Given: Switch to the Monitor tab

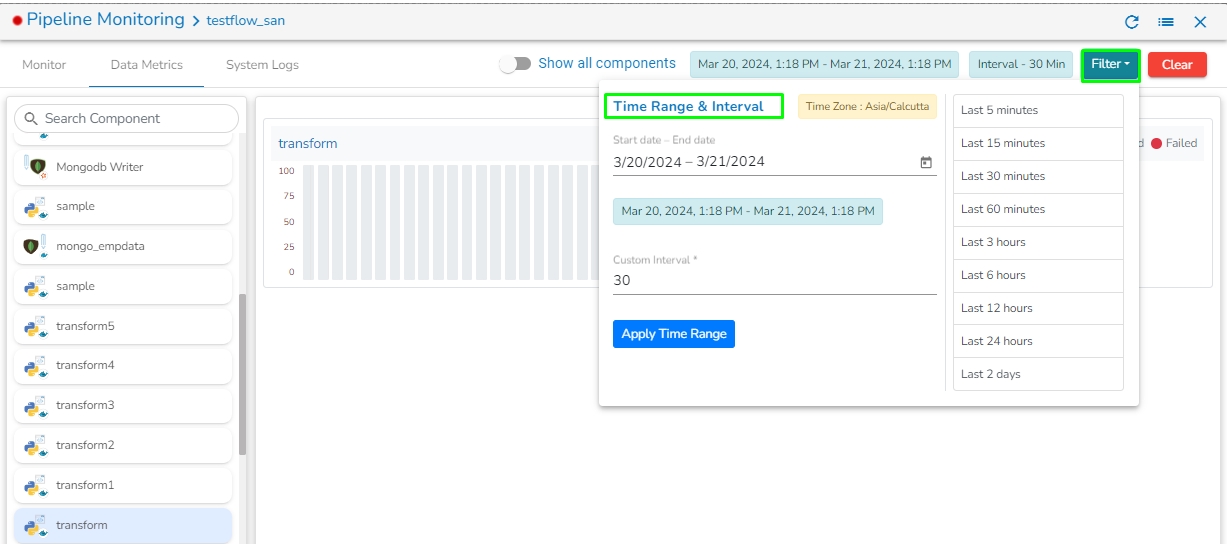Looking at the screenshot, I should (44, 64).
